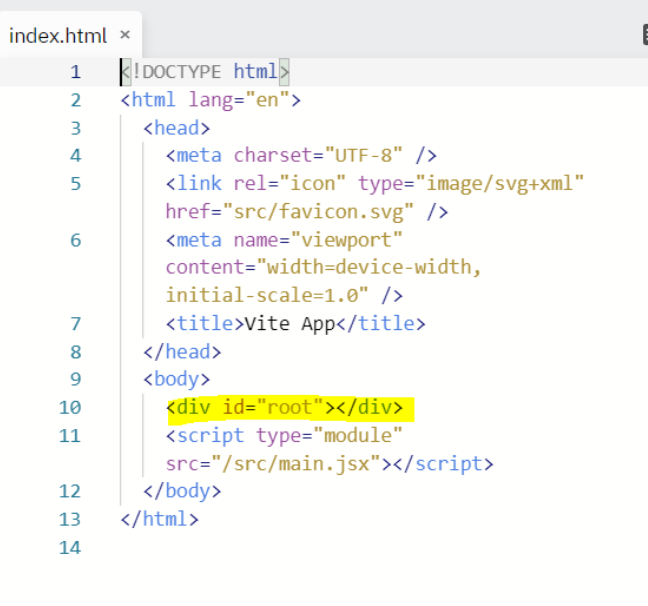Click the highlighted div id="root" line
Screen dimensions: 648x606
click(x=284, y=408)
